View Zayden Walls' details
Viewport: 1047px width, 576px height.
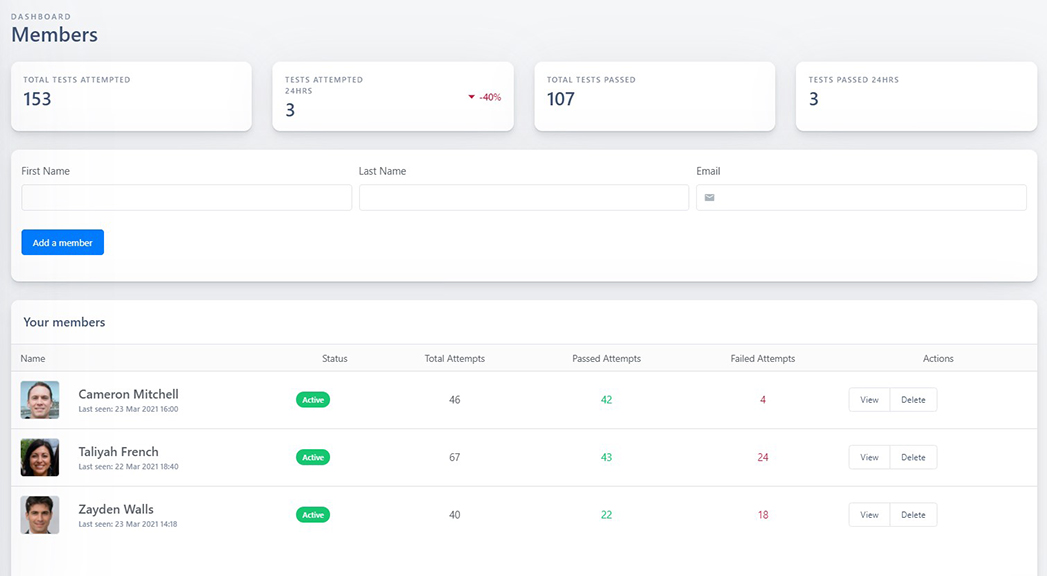869,515
